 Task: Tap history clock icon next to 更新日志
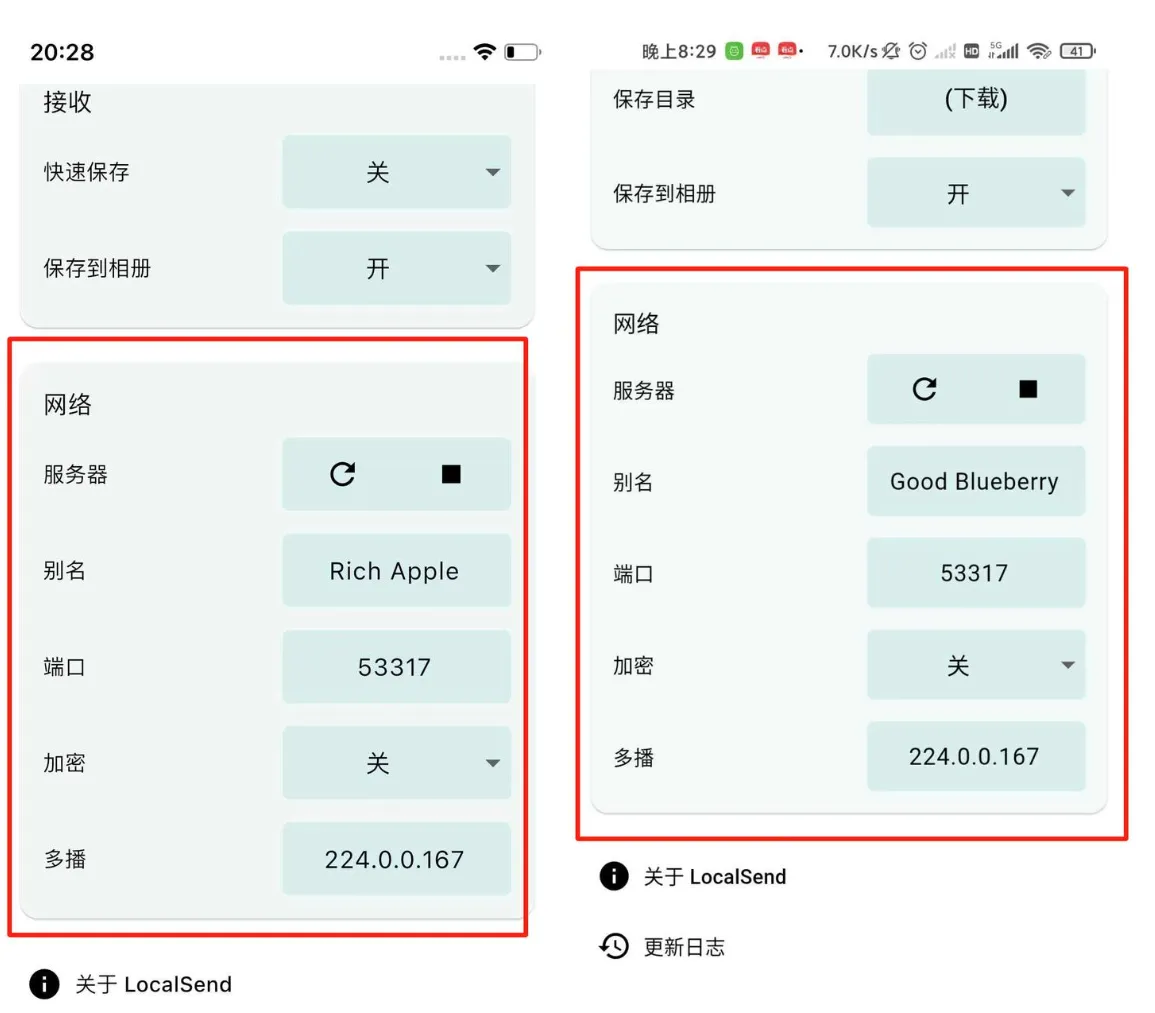click(x=614, y=946)
